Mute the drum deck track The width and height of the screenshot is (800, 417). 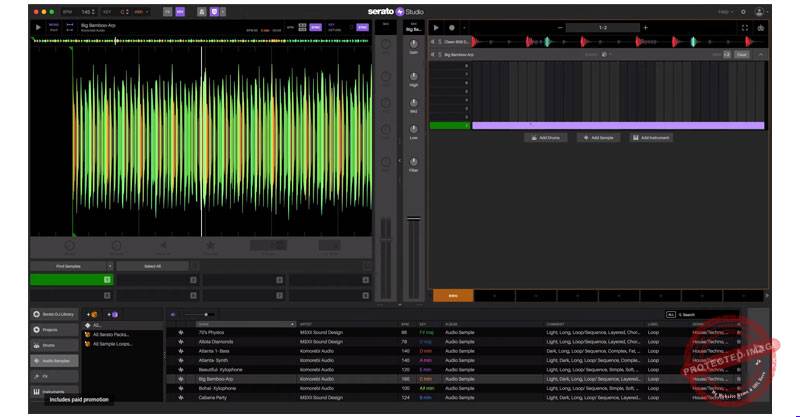pyautogui.click(x=433, y=41)
